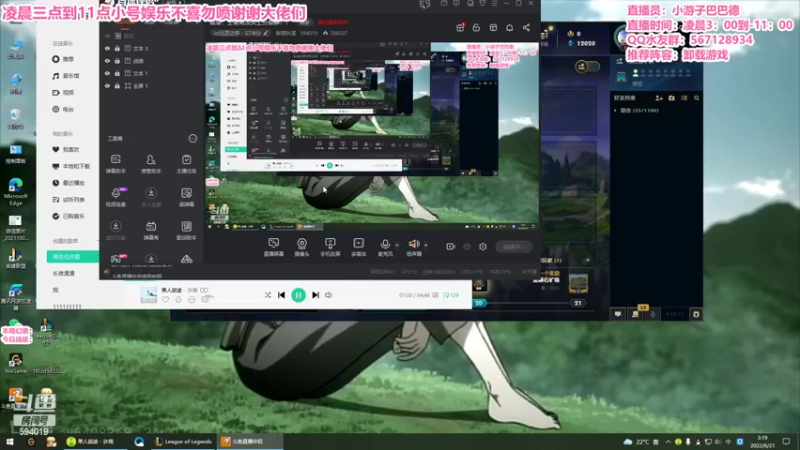This screenshot has height=450, width=800.
Task: Expand microphone options arrow
Action: [397, 244]
